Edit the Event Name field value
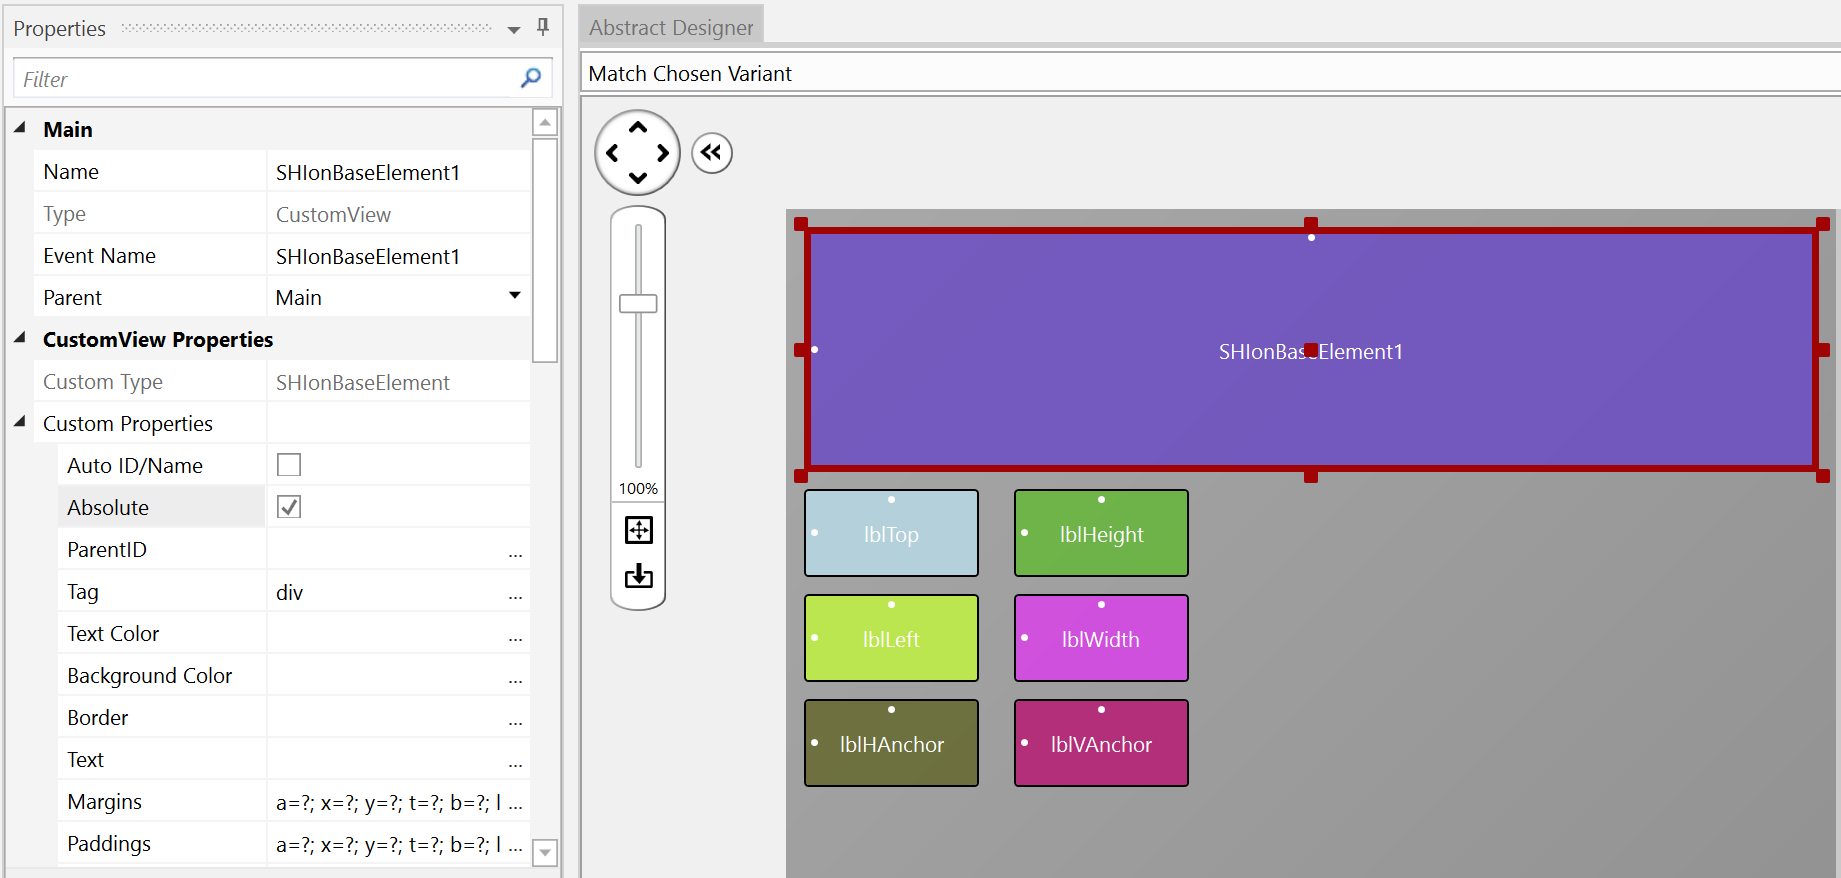Image resolution: width=1841 pixels, height=878 pixels. point(398,256)
